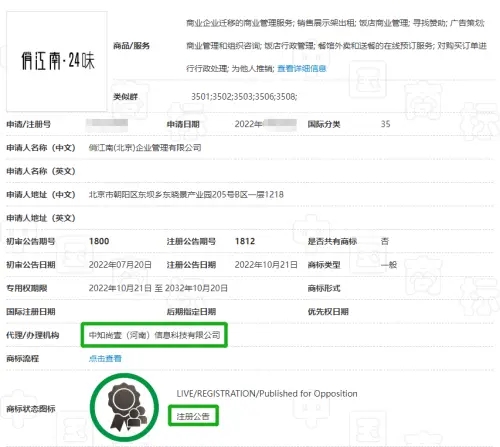Viewport: 500px width, 447px height.
Task: Click the 申请人地址（英文） label
Action: 41,218
